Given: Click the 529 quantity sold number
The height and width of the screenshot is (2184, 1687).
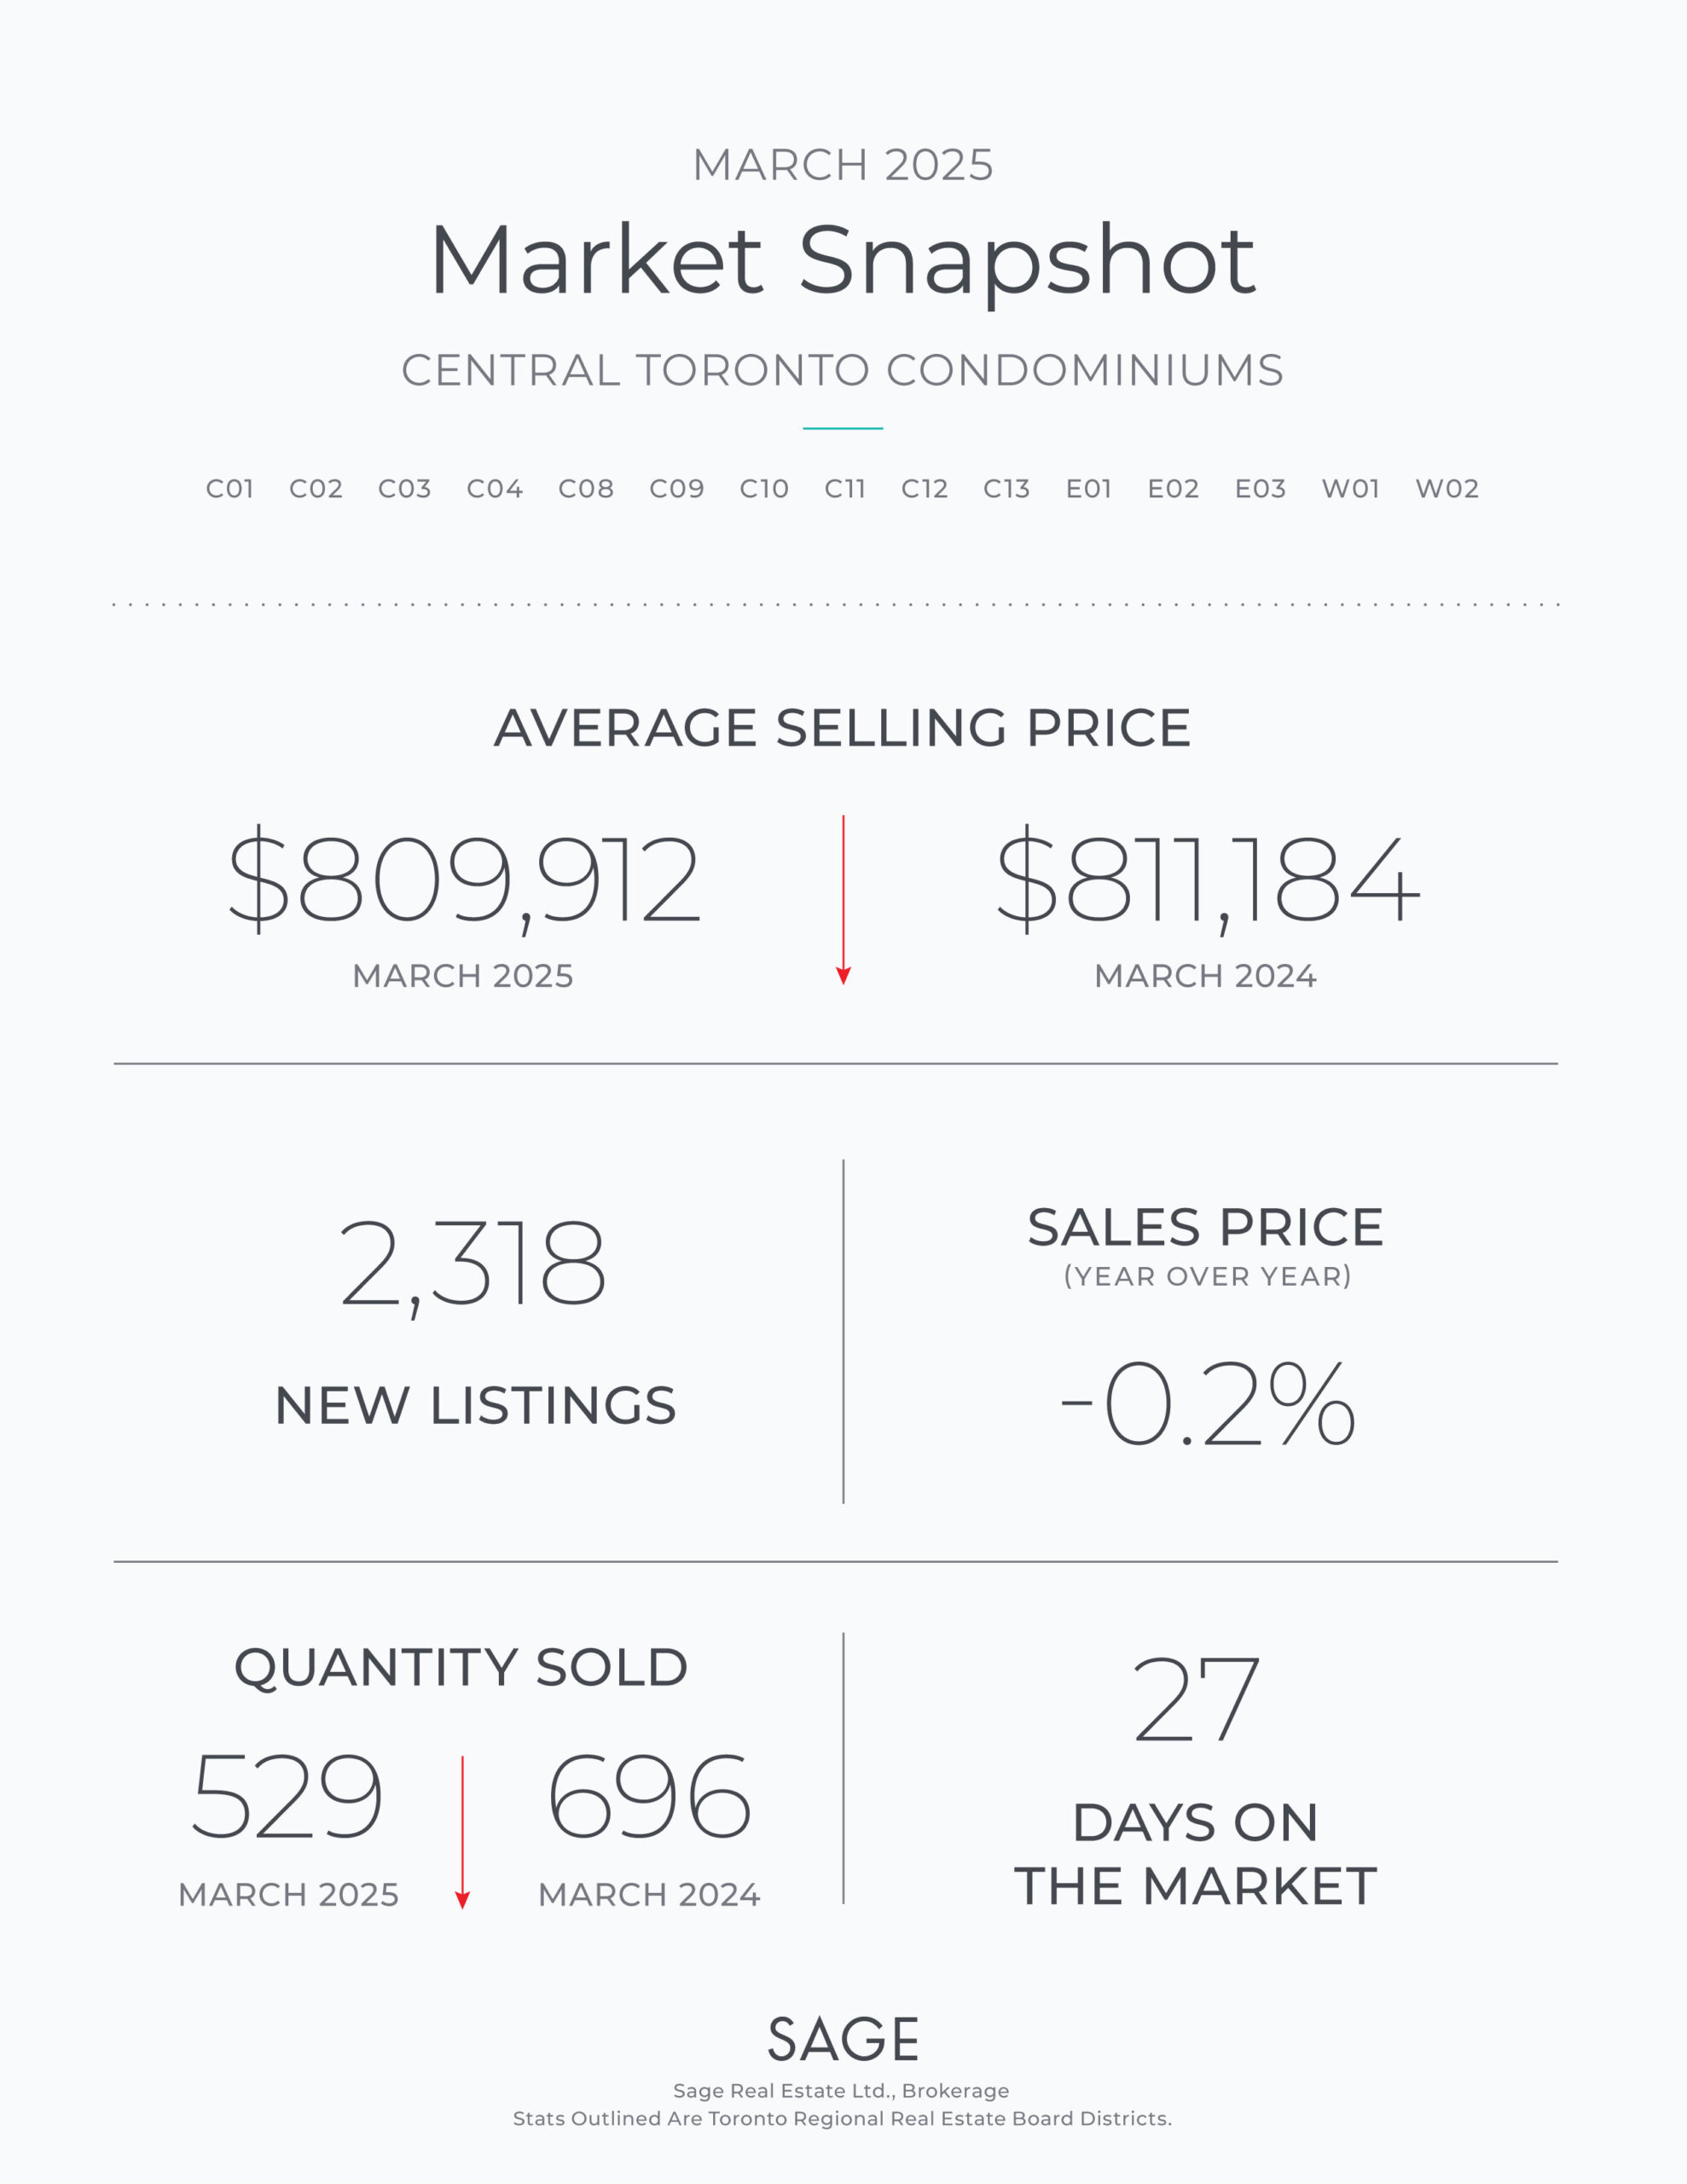Looking at the screenshot, I should [x=287, y=1796].
